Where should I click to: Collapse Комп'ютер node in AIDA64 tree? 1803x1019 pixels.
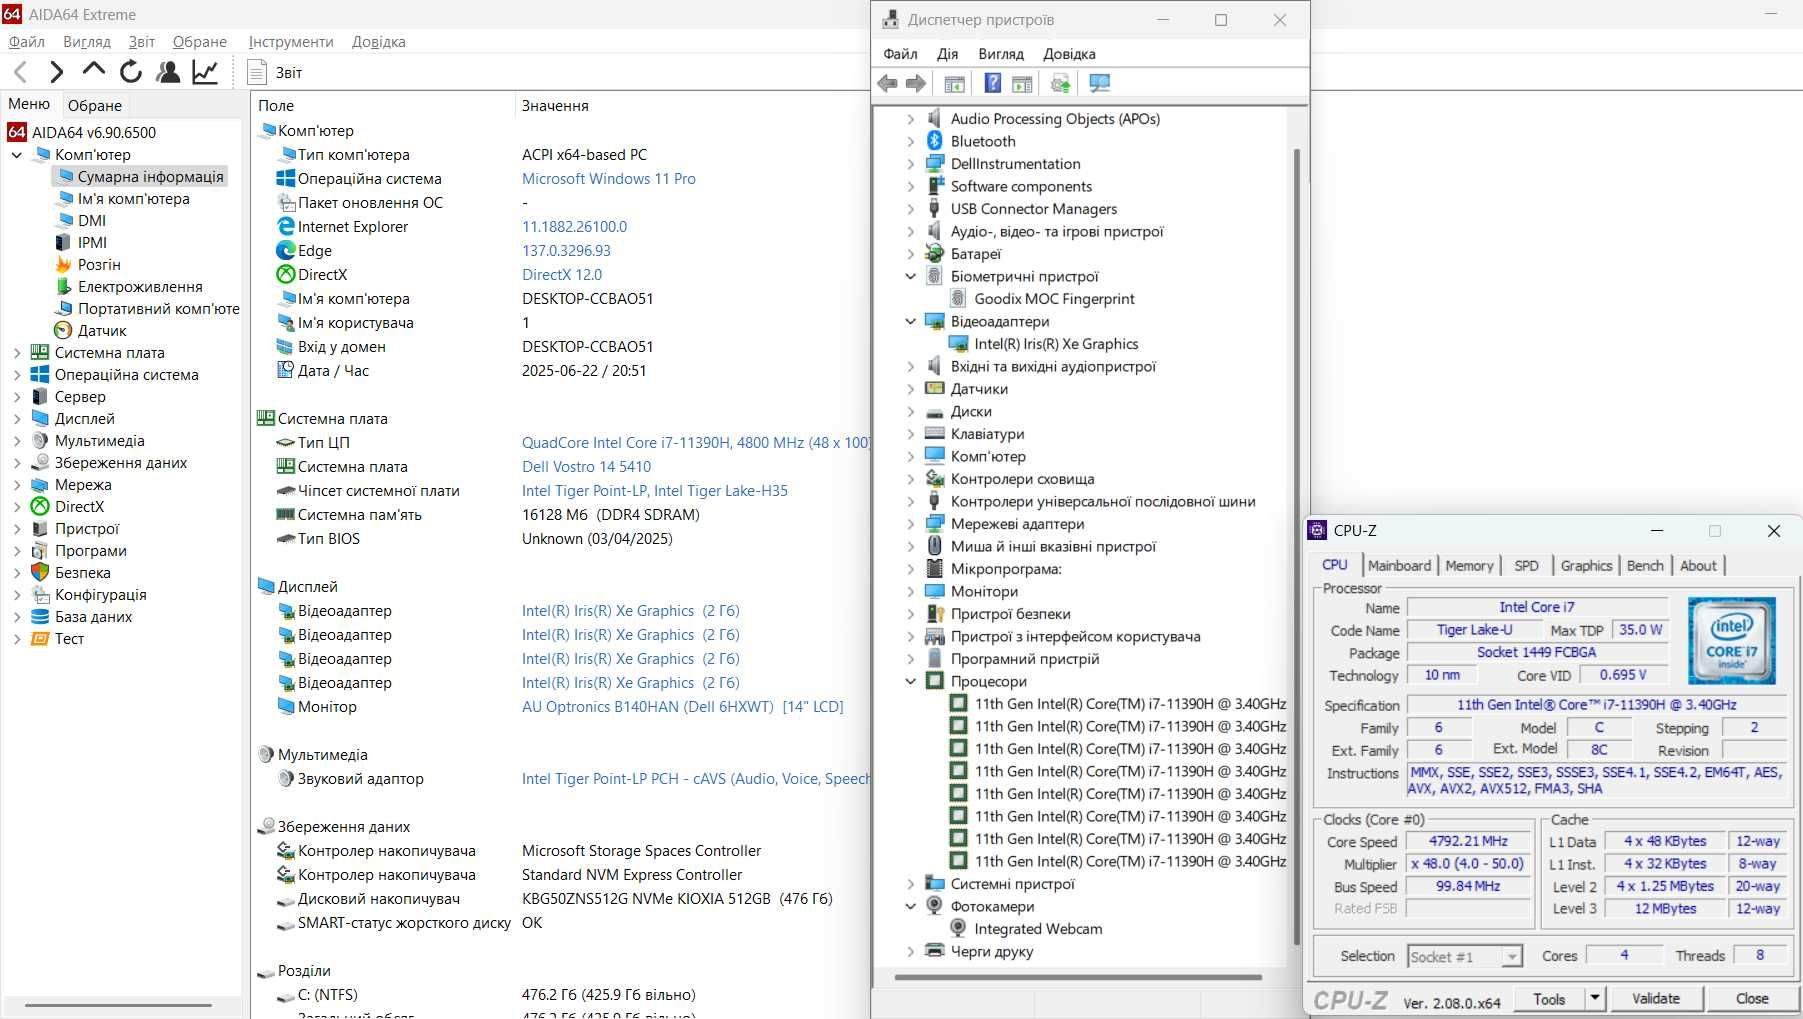coord(17,155)
